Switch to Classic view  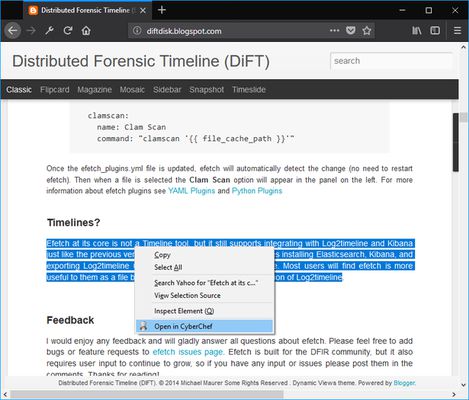[x=19, y=89]
